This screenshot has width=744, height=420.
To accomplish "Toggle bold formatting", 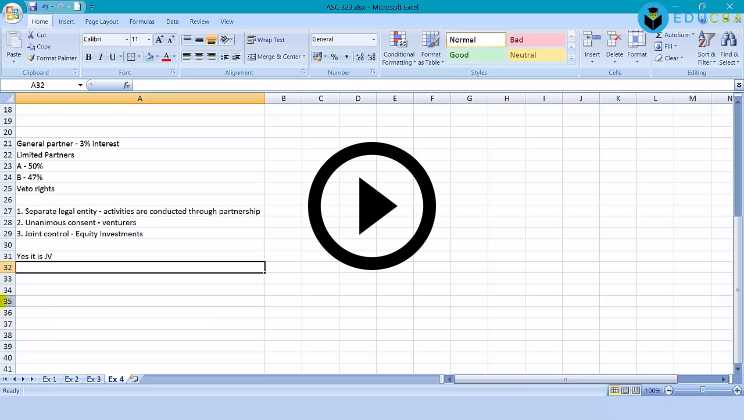I will pos(88,57).
